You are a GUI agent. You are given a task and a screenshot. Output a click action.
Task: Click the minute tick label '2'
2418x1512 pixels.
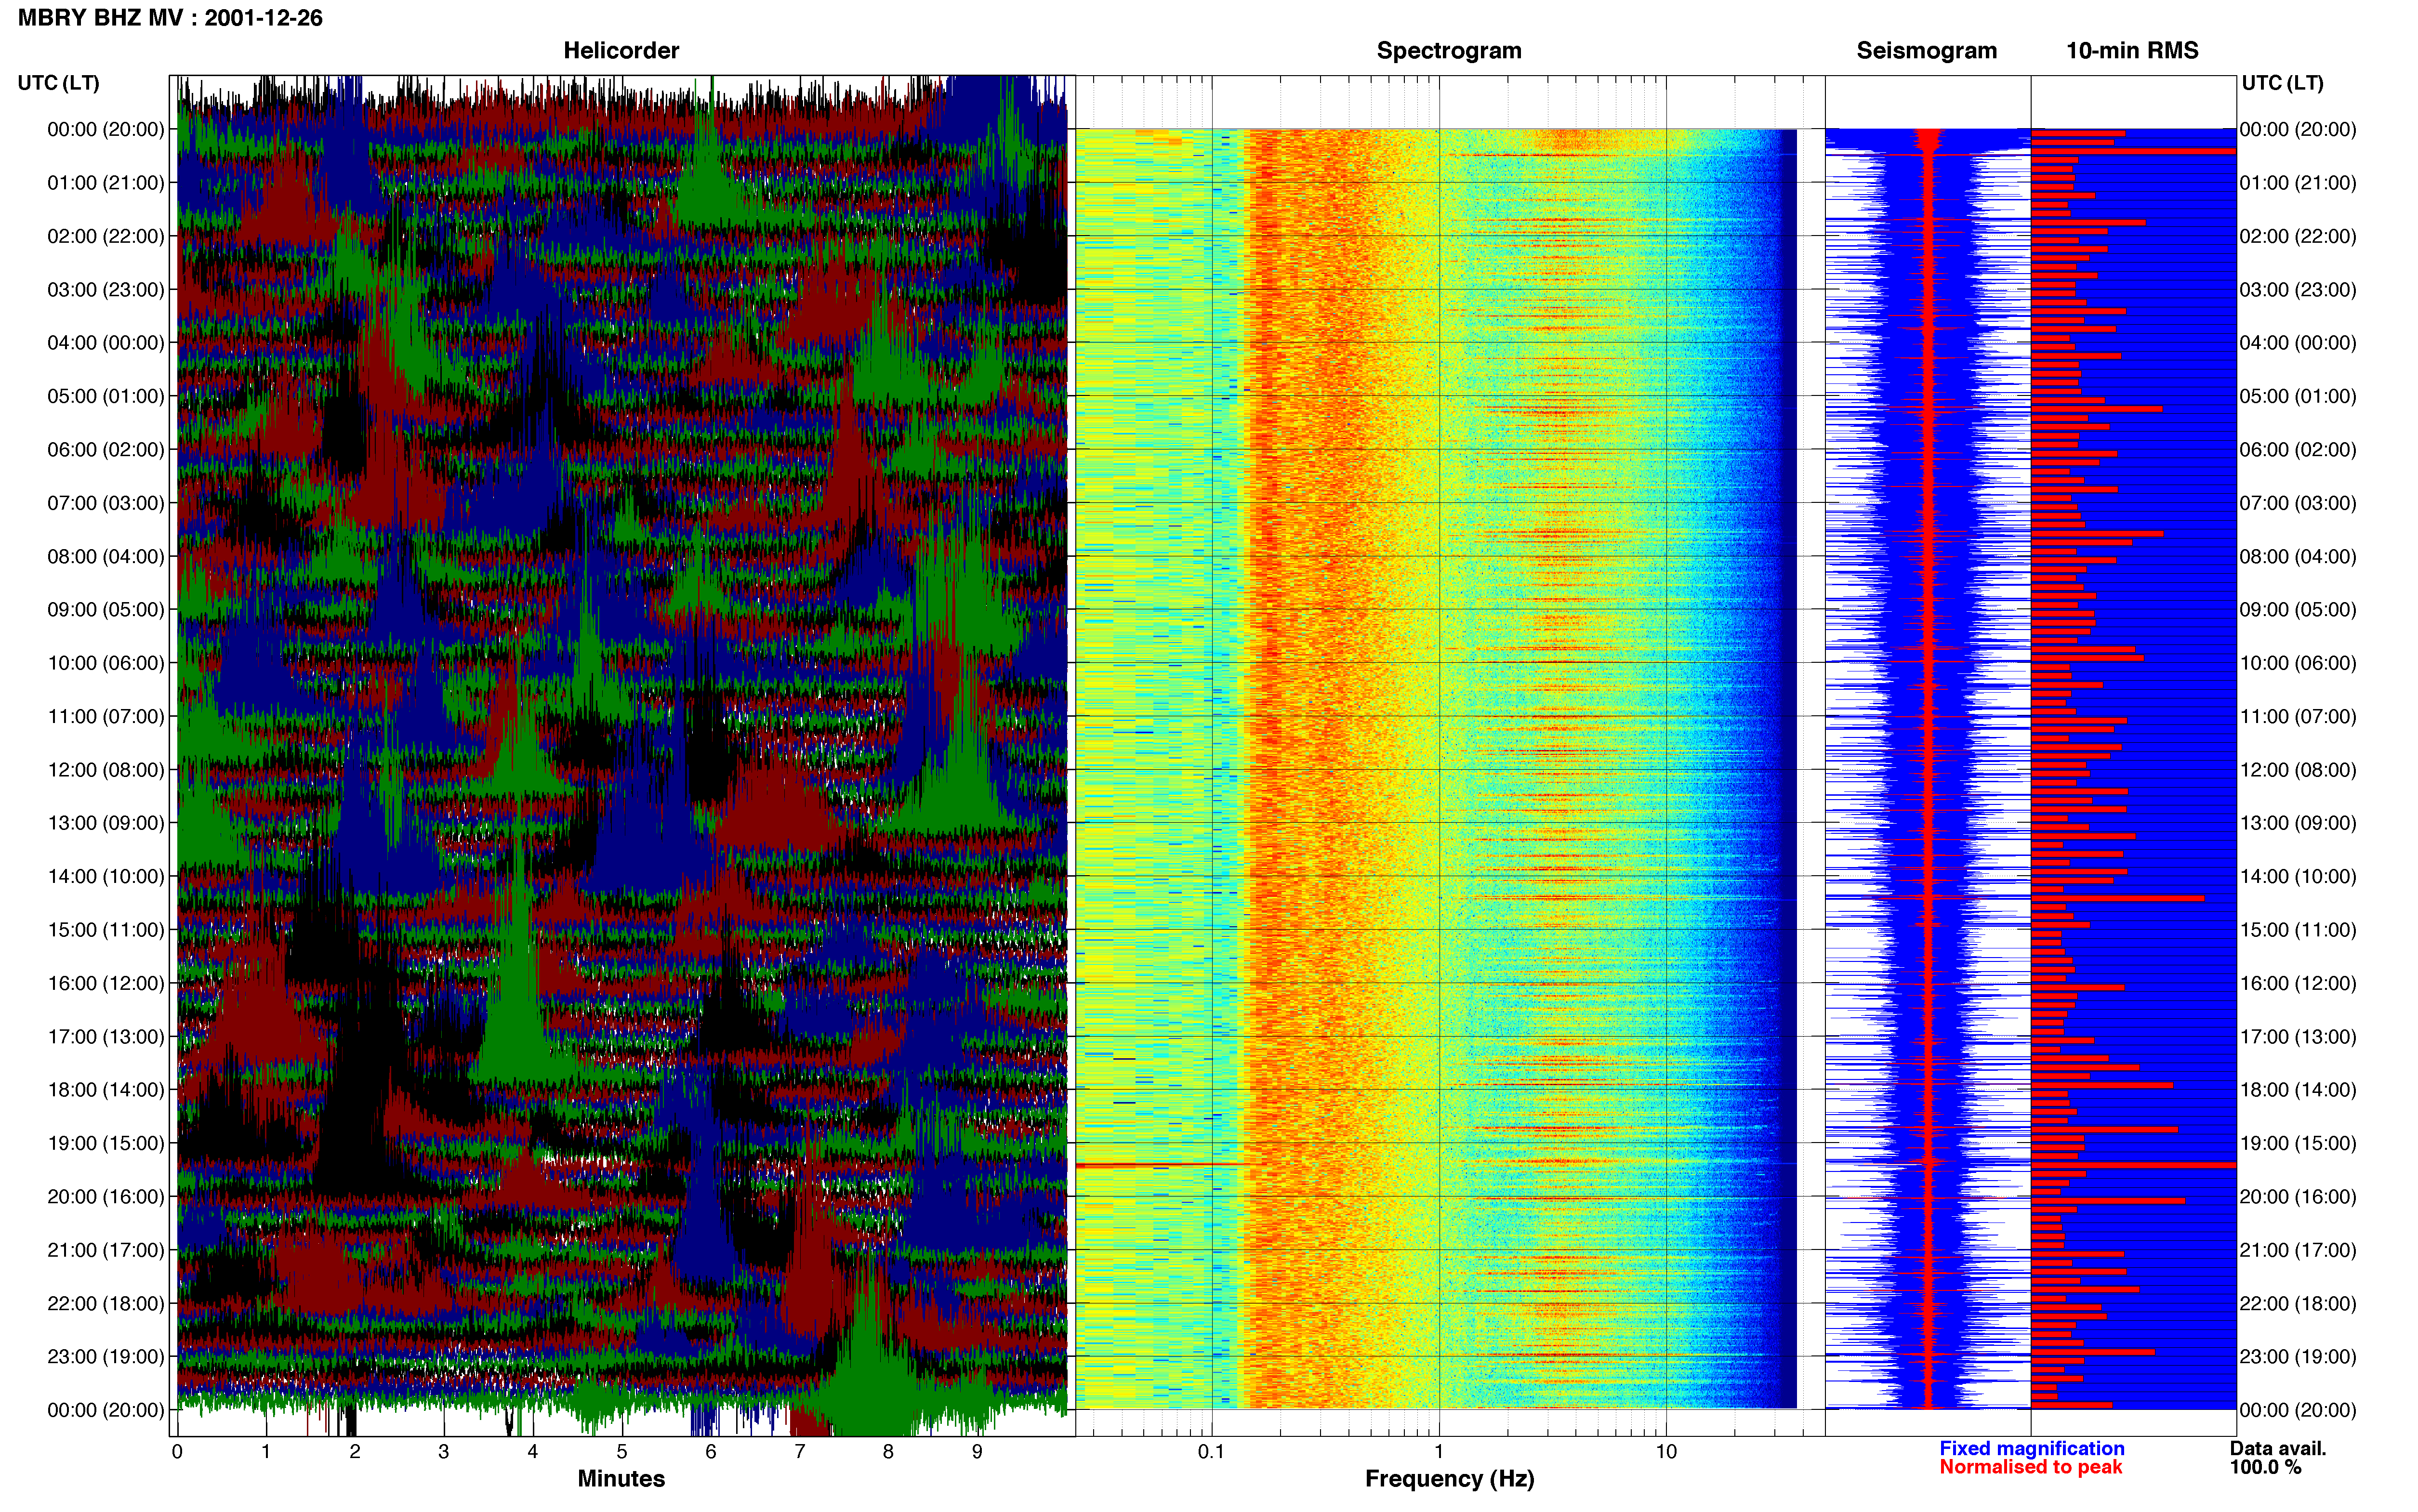pyautogui.click(x=355, y=1452)
